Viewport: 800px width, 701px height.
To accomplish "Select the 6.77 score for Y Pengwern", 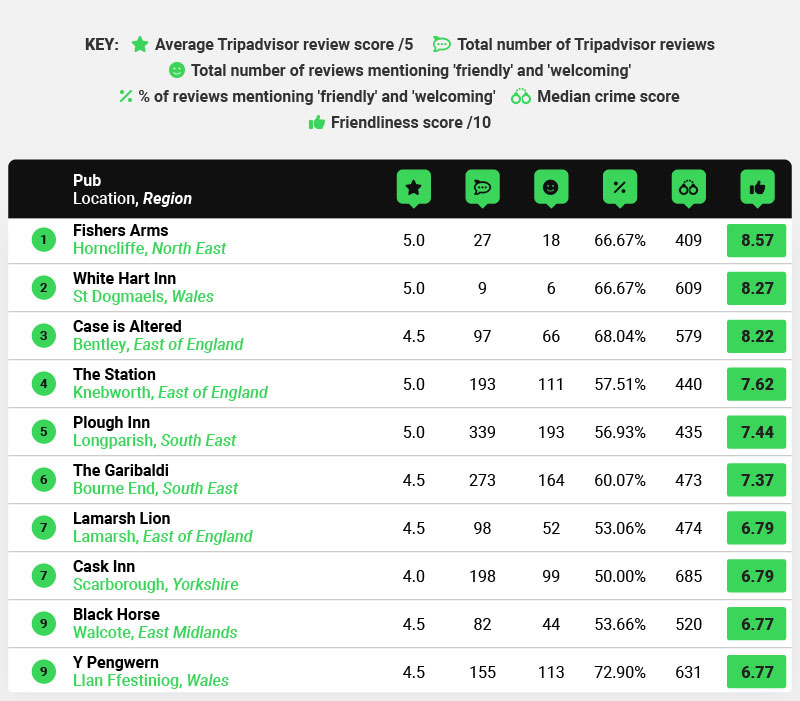I will tap(756, 672).
